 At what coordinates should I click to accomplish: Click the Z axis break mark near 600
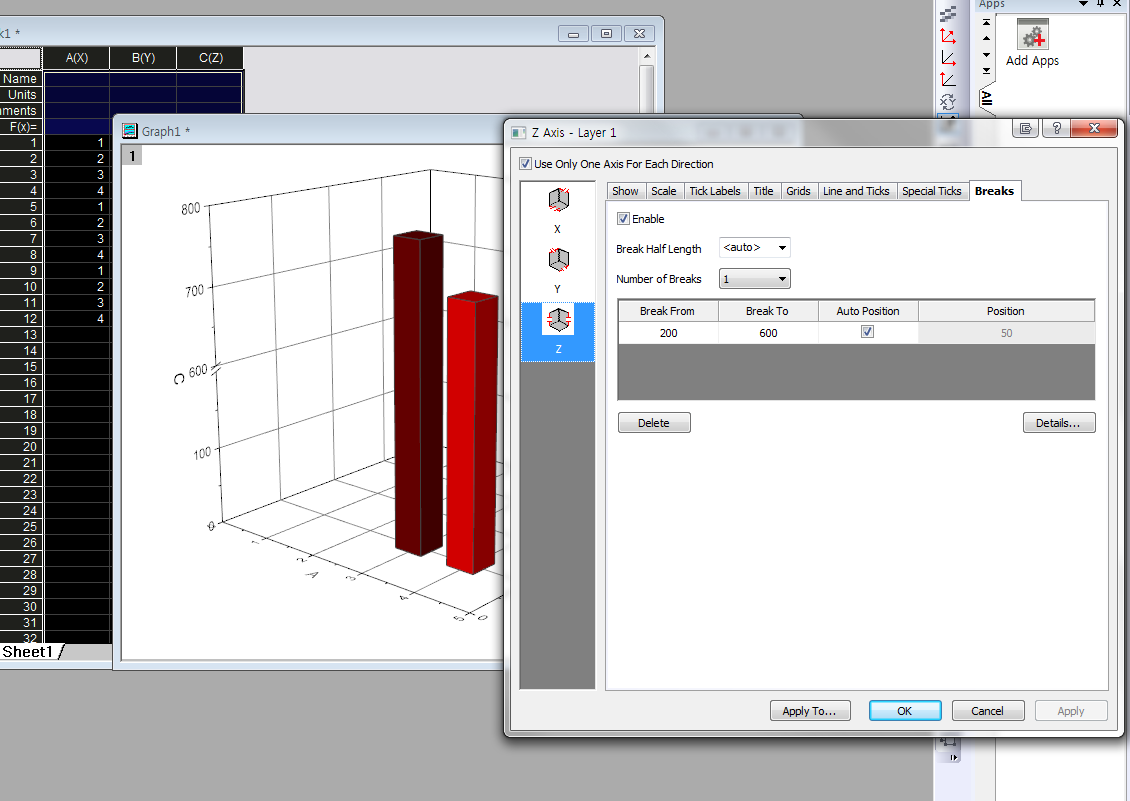coord(215,369)
